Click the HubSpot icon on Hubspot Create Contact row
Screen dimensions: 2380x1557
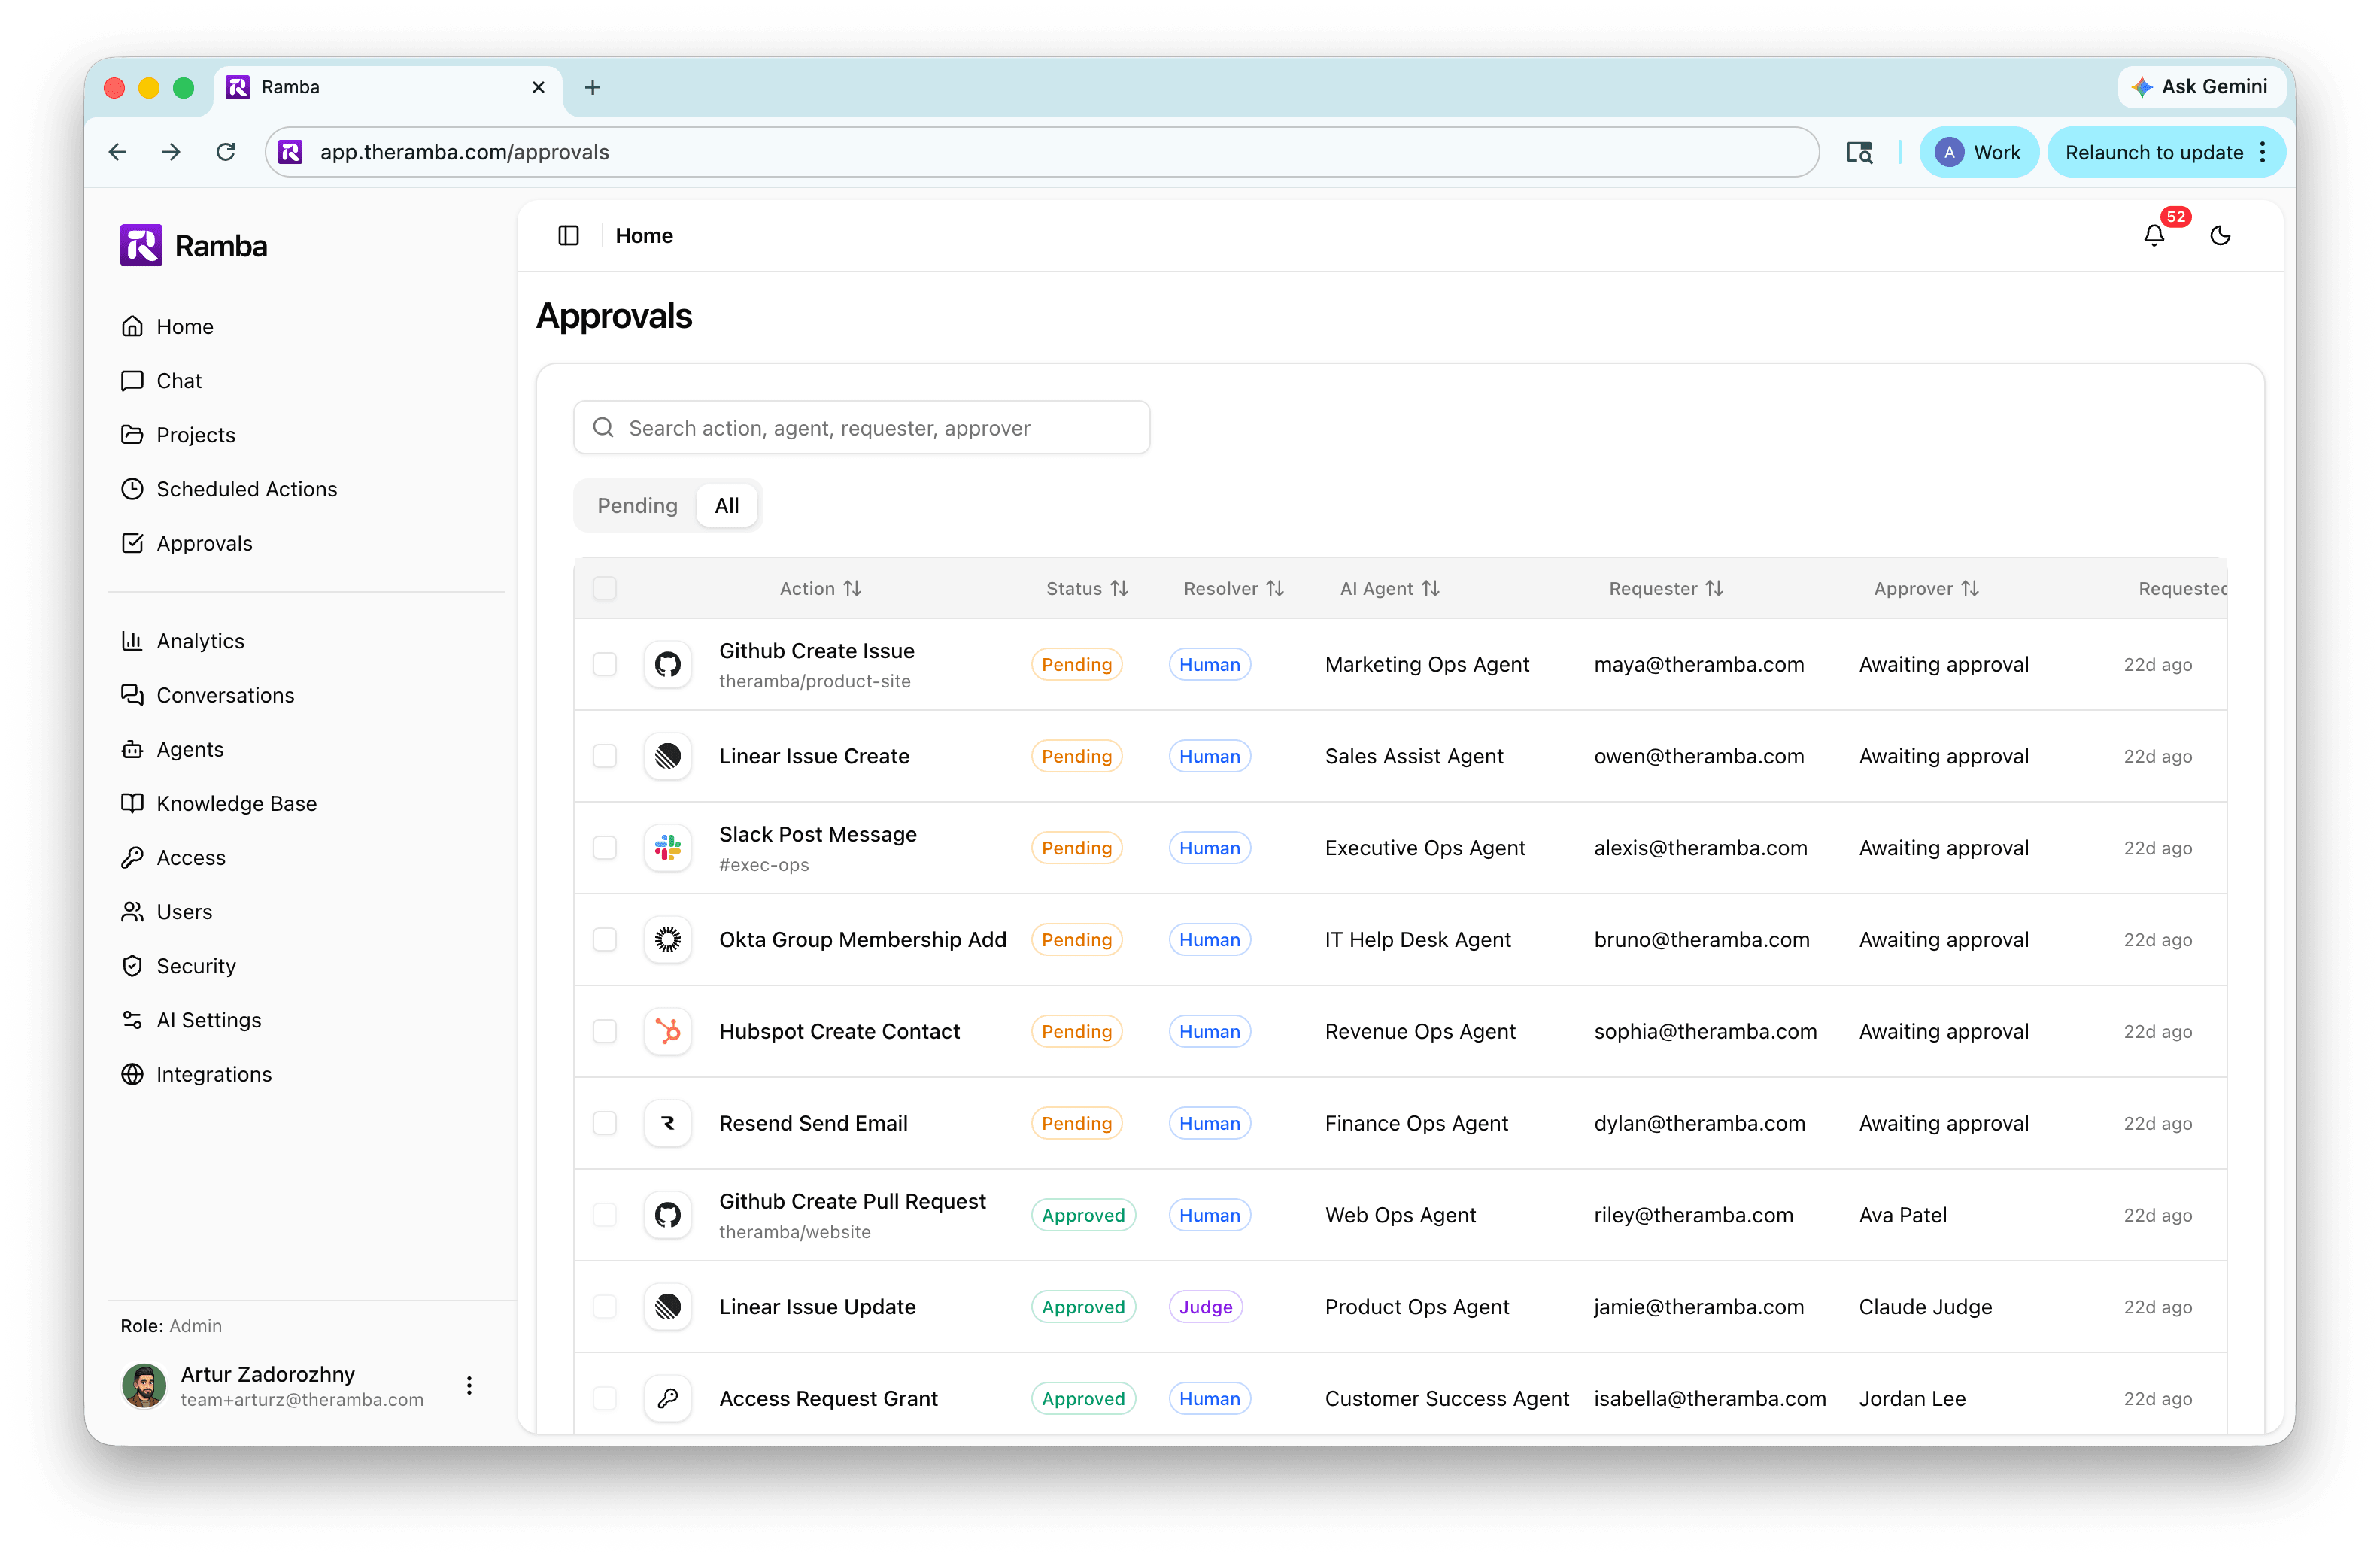tap(667, 1031)
